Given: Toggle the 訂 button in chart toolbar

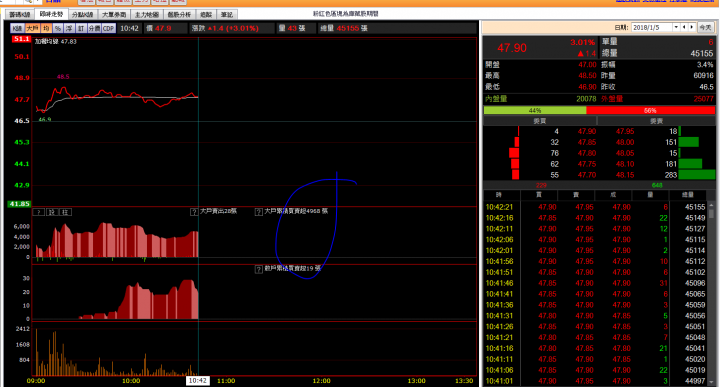Looking at the screenshot, I should pyautogui.click(x=81, y=28).
